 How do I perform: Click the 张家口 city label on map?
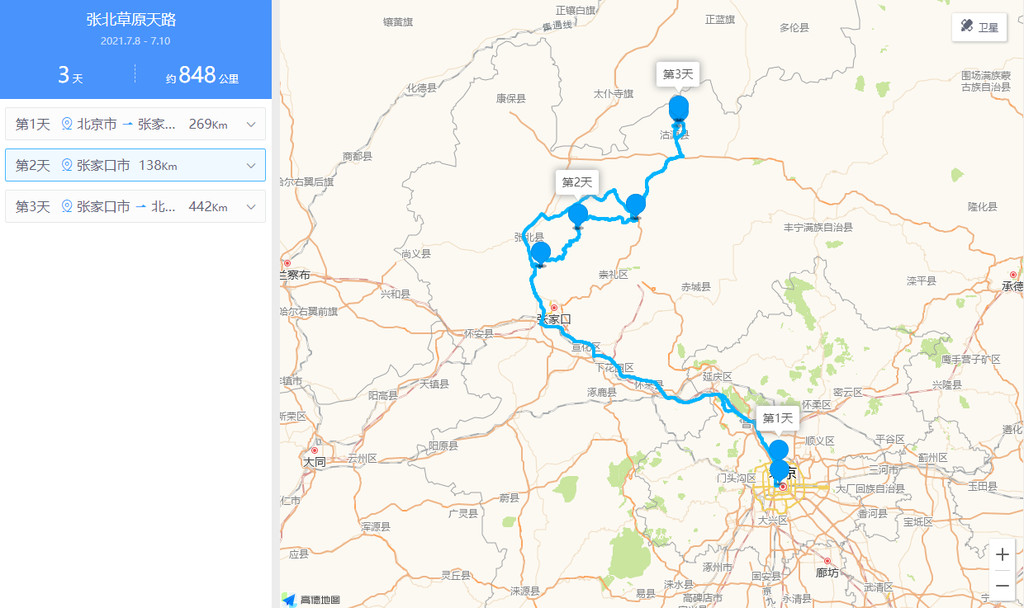554,319
